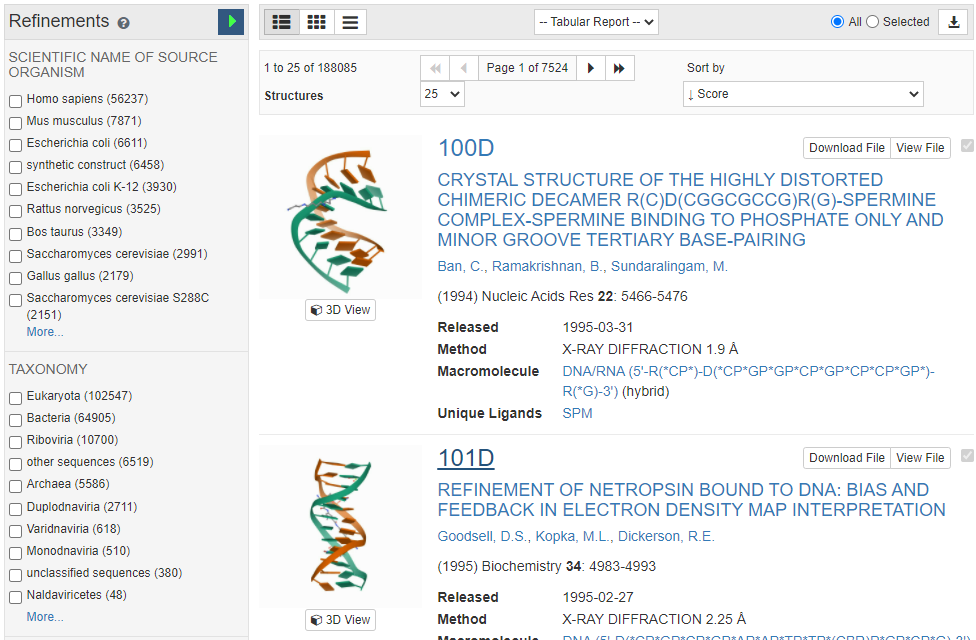Open the Sort by Score dropdown

tap(803, 94)
